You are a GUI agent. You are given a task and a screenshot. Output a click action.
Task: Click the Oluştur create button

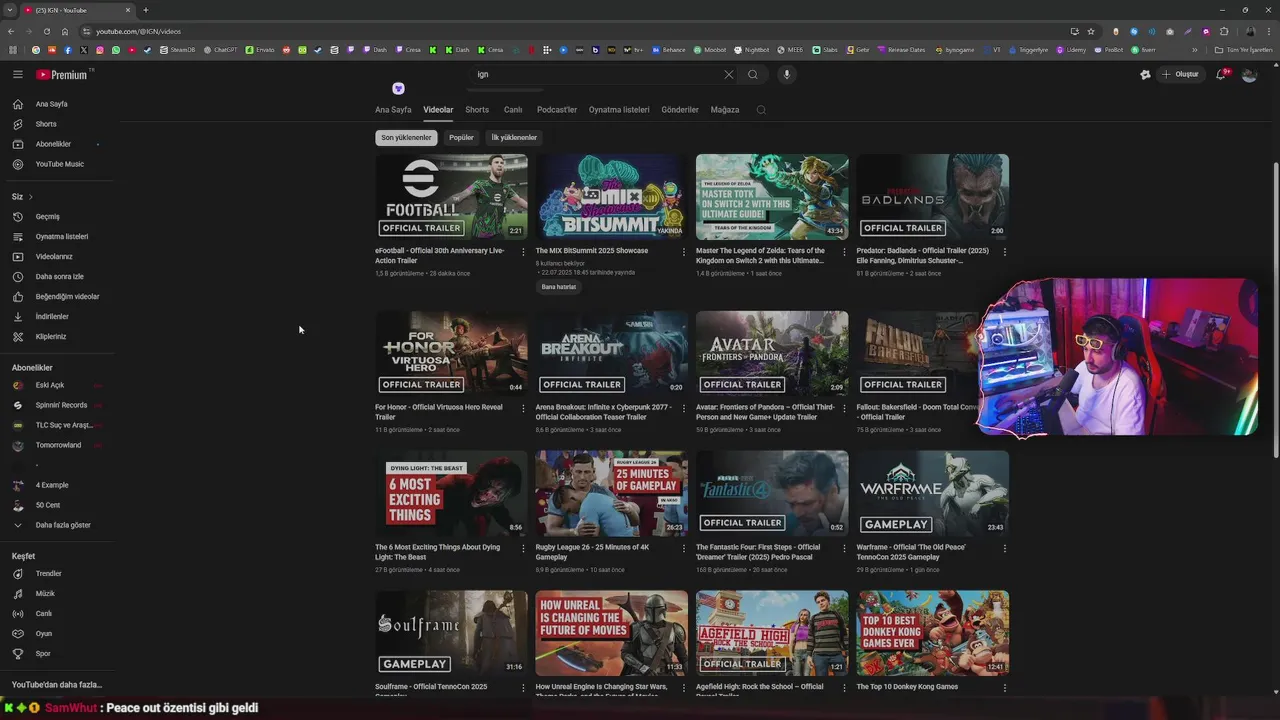pyautogui.click(x=1179, y=74)
